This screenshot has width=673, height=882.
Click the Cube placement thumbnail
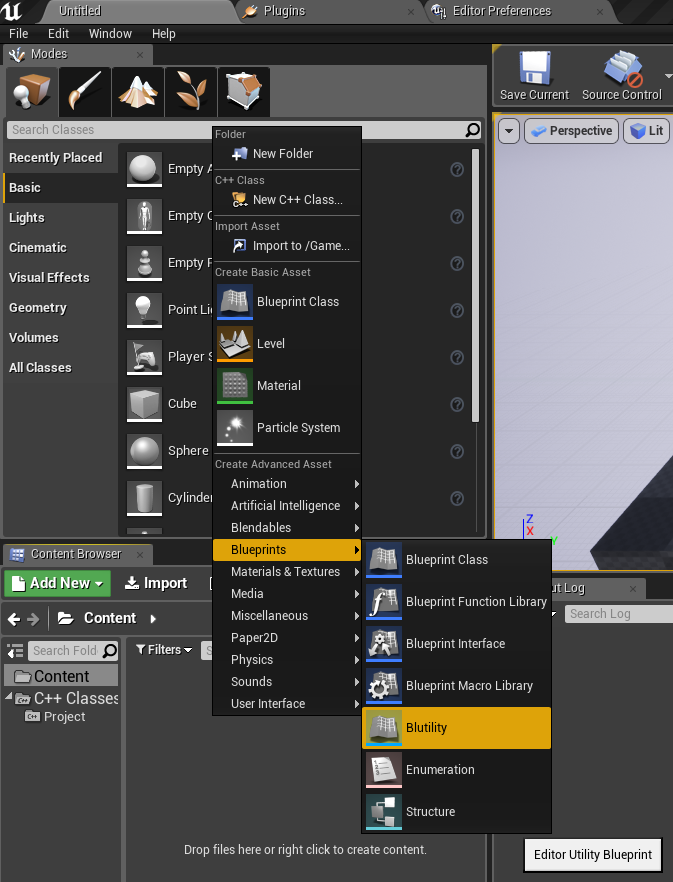coord(145,404)
